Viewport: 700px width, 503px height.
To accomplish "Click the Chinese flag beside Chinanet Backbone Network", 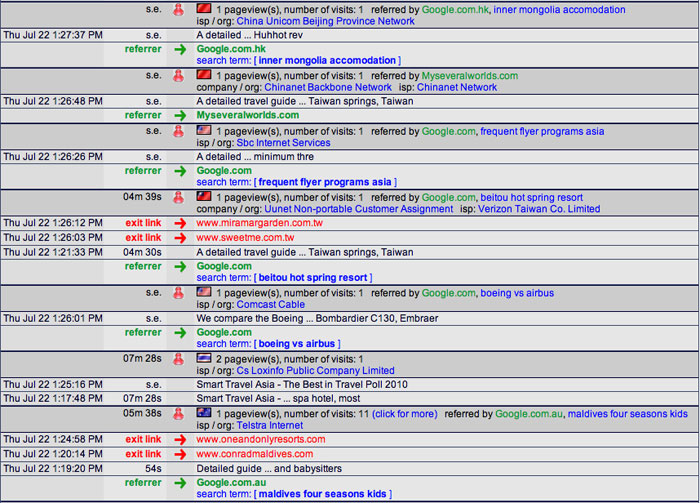I will (x=204, y=75).
